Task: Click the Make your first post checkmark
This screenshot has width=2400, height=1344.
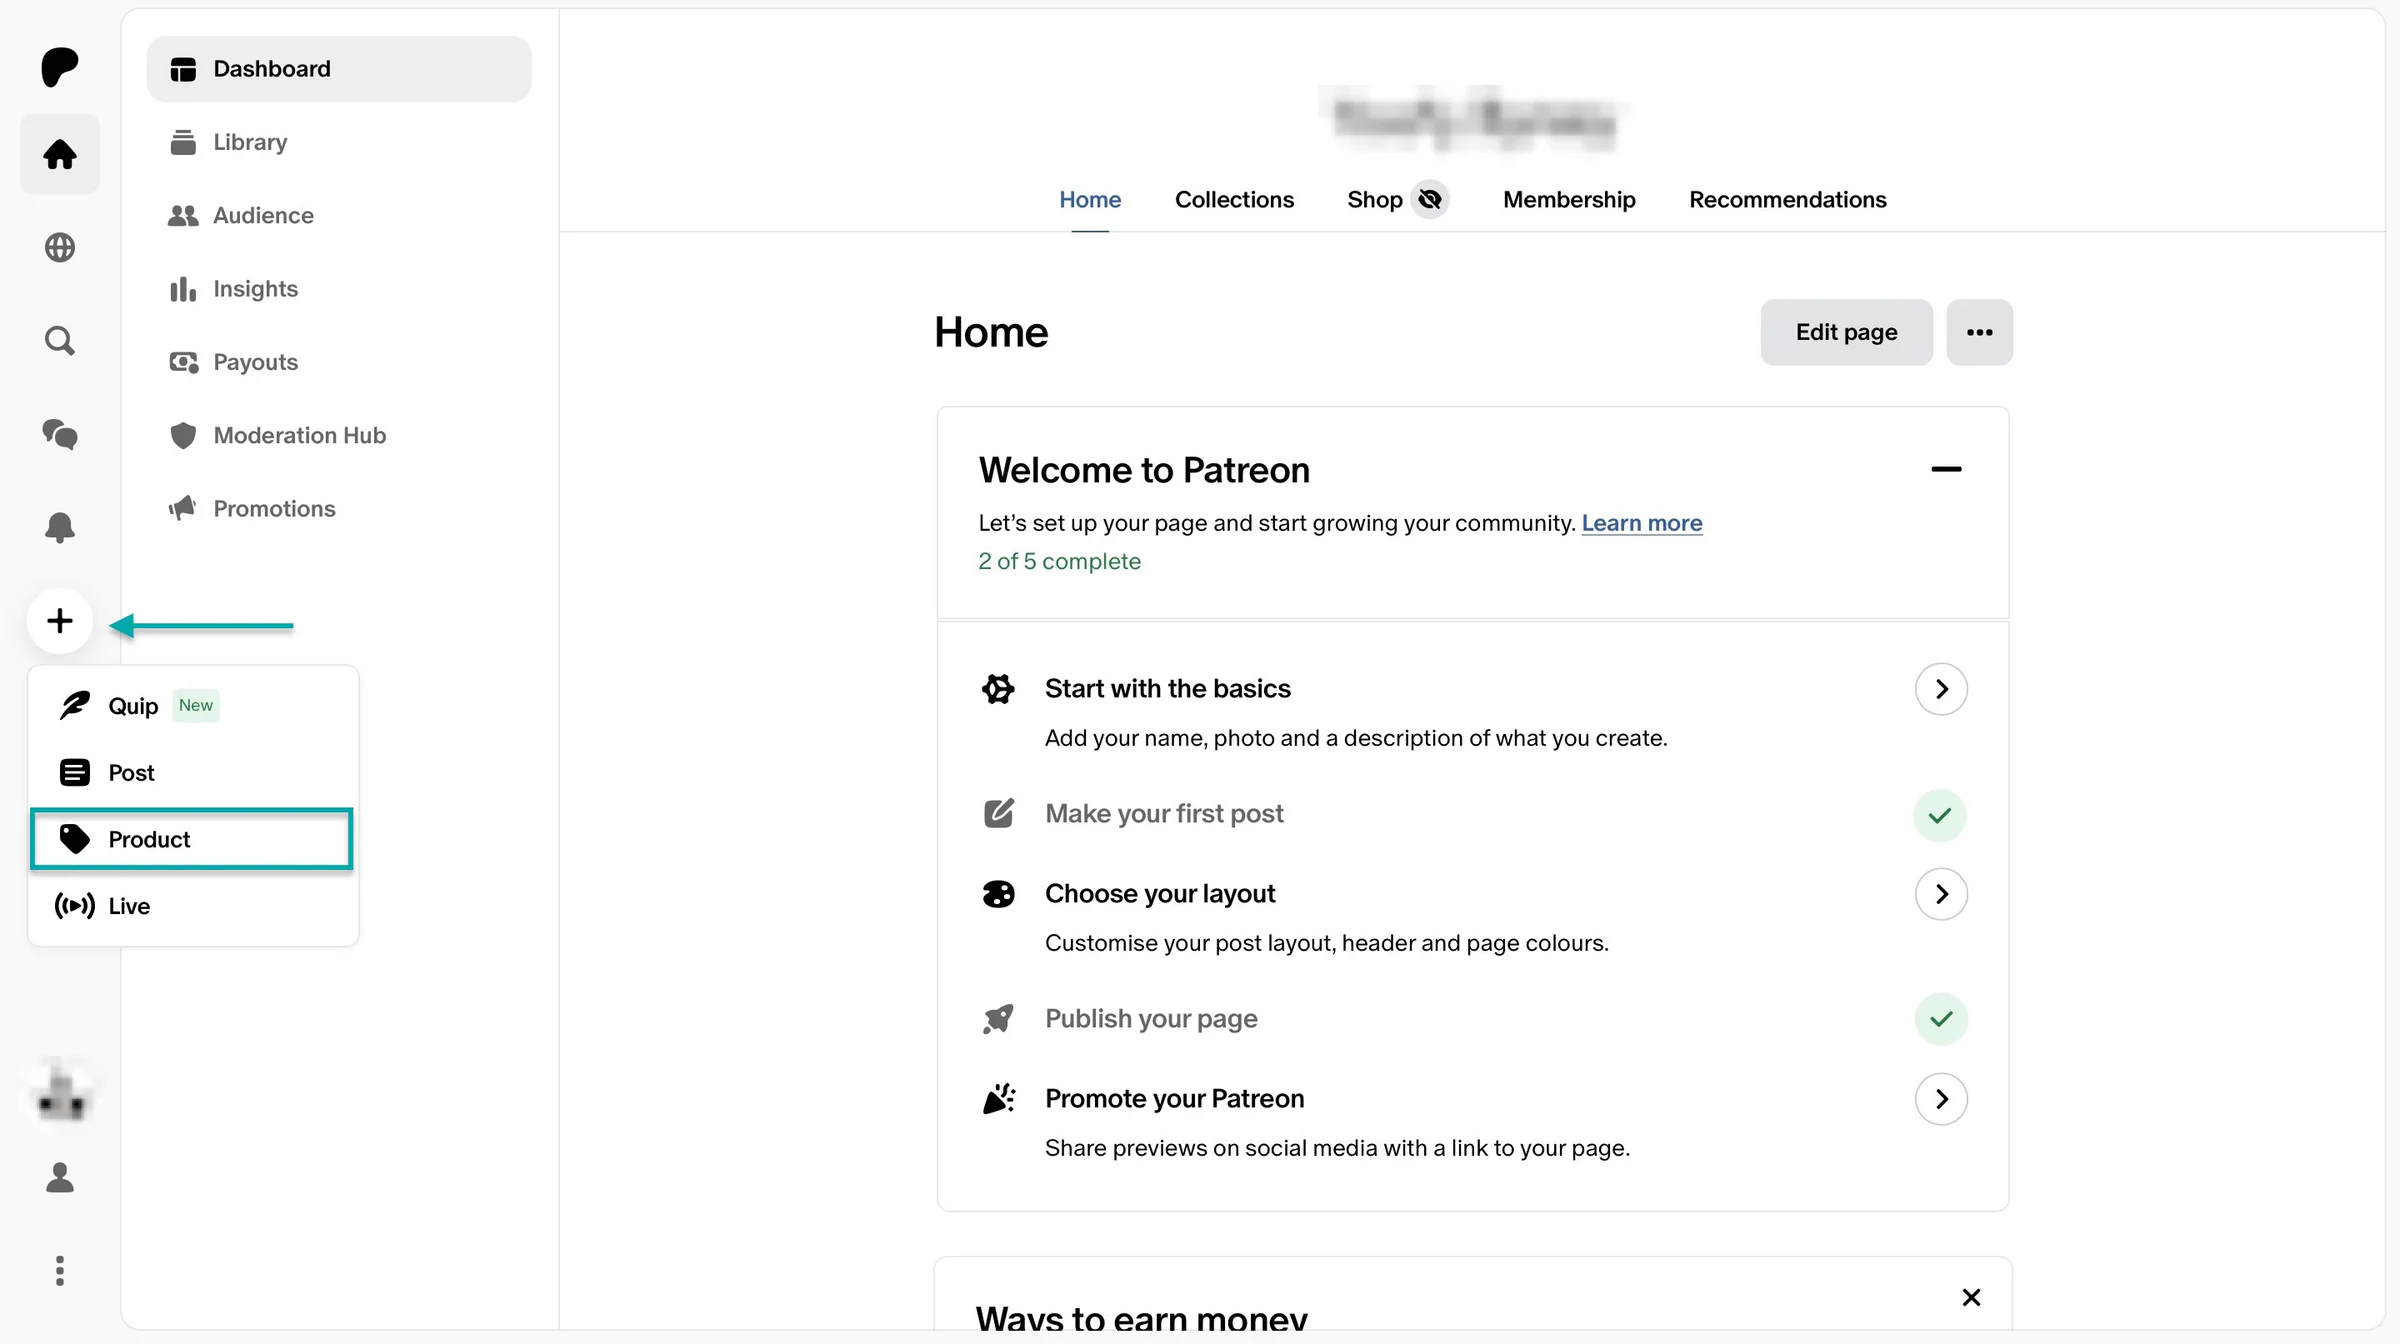Action: pyautogui.click(x=1940, y=816)
